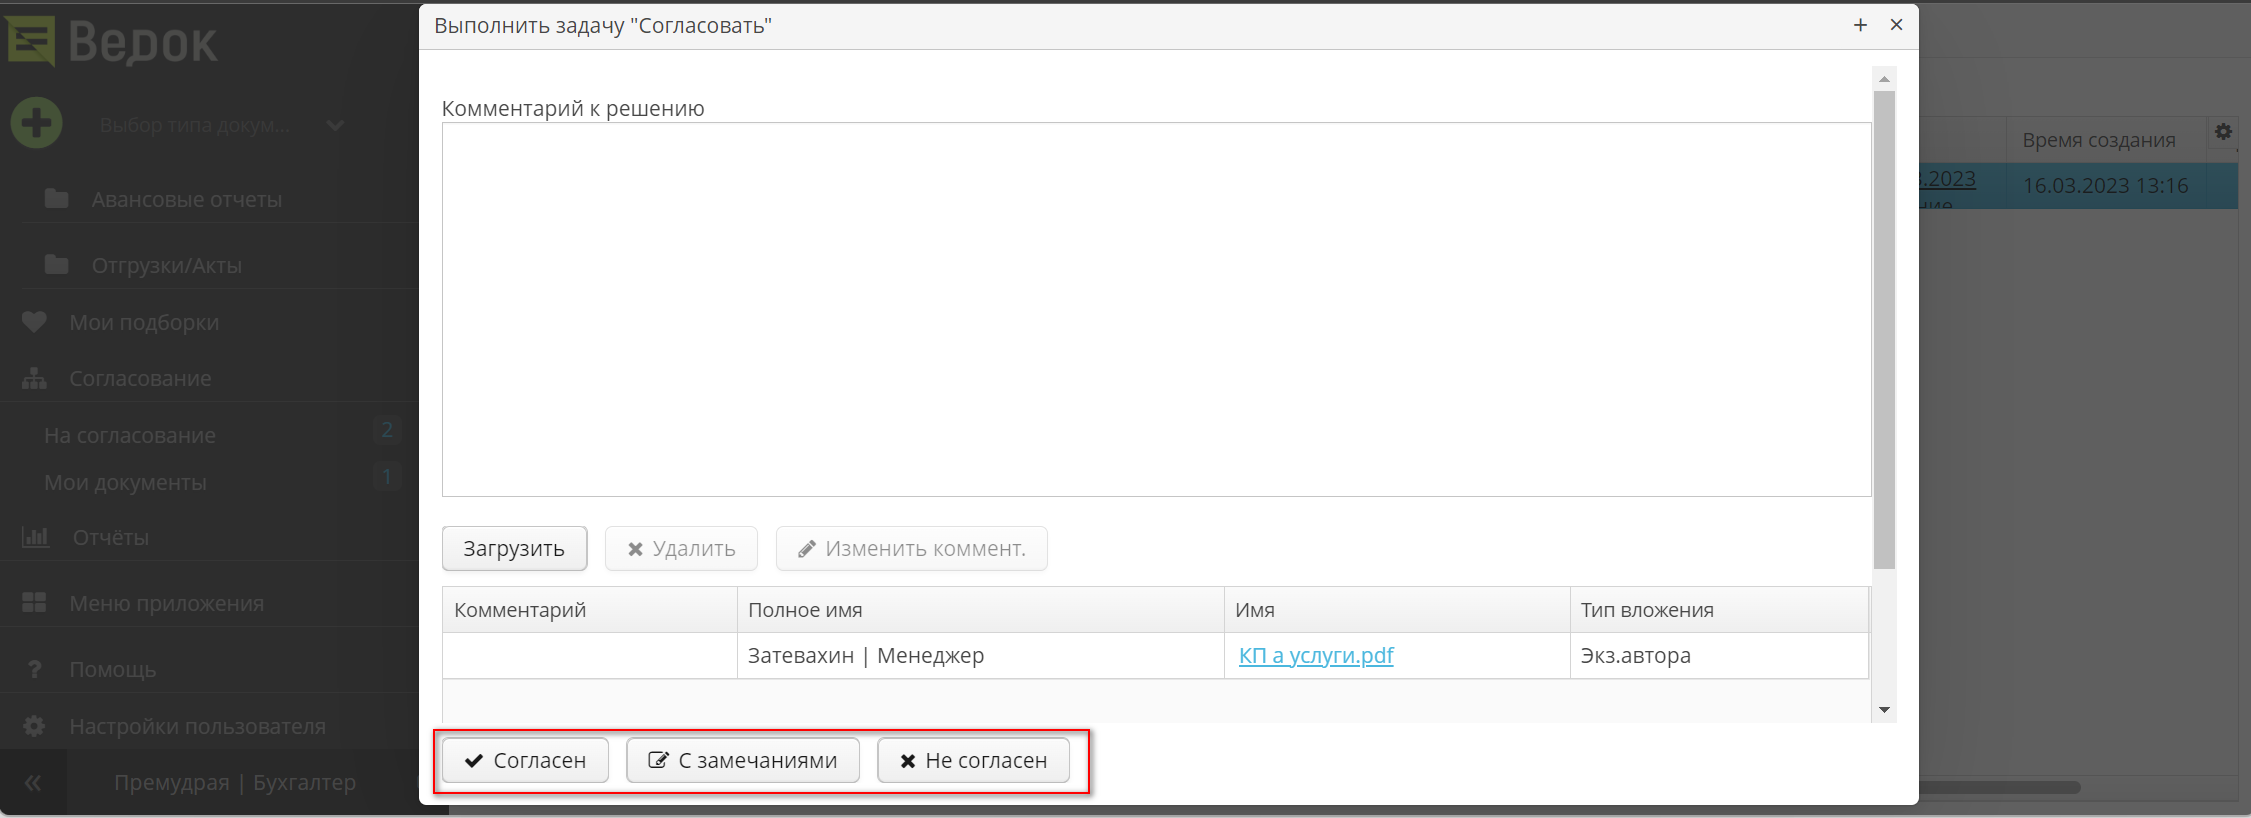This screenshot has width=2251, height=818.
Task: Click the table settings gear icon
Action: (x=2223, y=132)
